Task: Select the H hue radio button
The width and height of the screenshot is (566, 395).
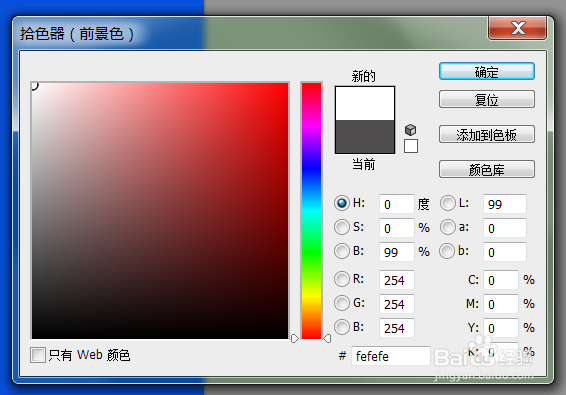Action: point(341,203)
